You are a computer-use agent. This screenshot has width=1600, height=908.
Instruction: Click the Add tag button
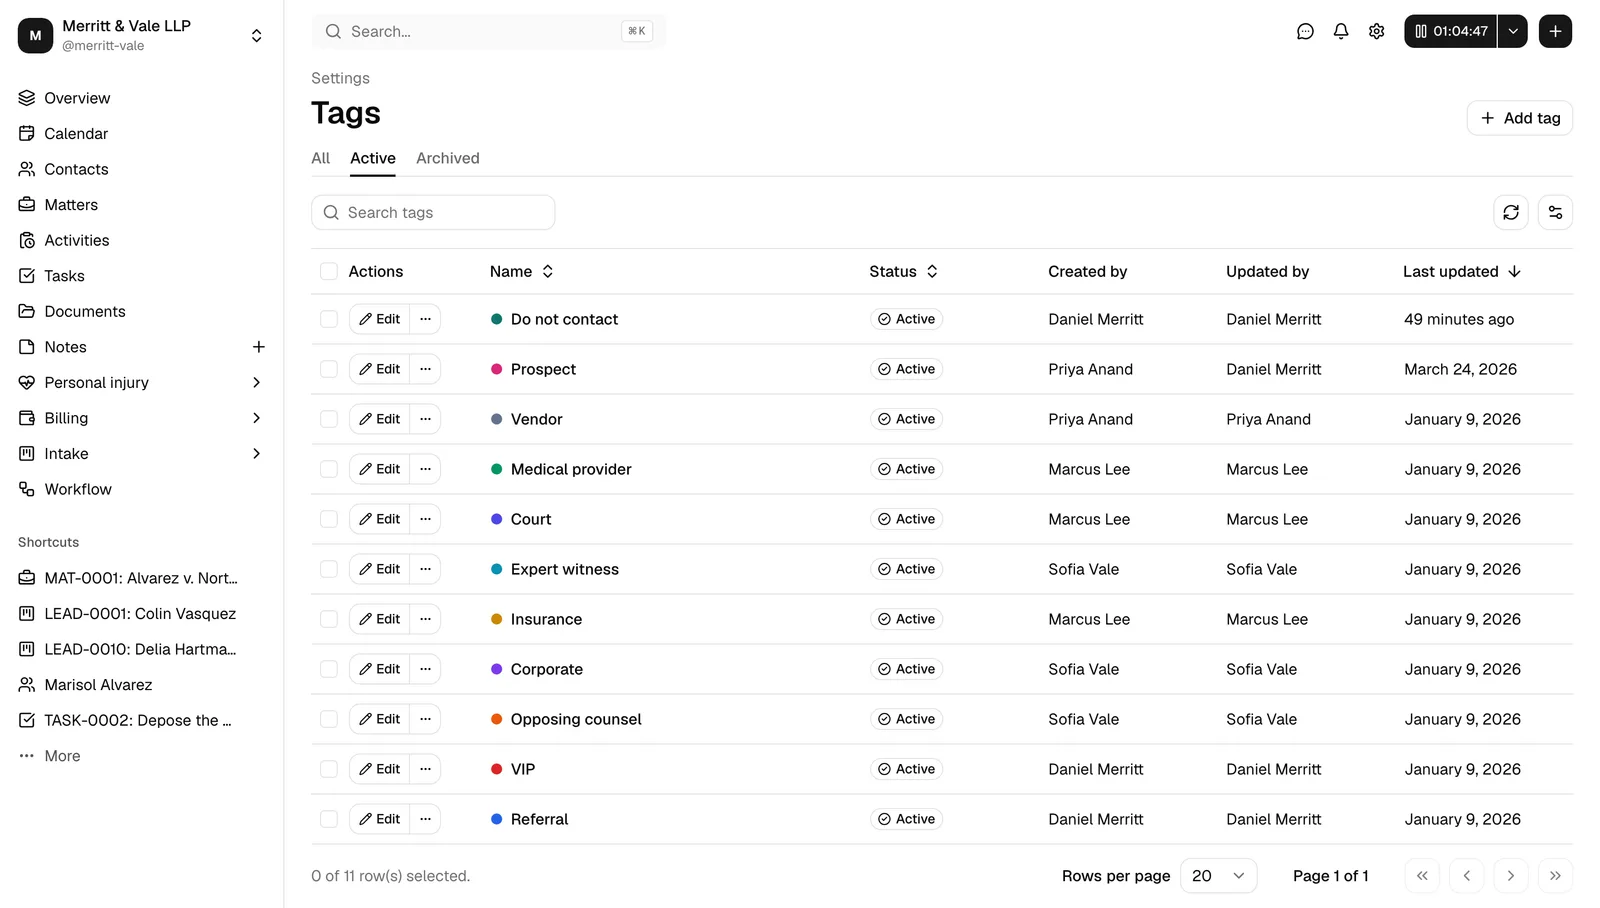(x=1519, y=118)
